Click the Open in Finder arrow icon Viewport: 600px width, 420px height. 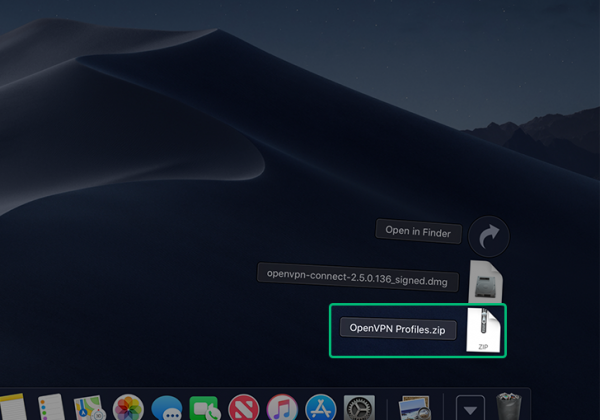click(x=489, y=236)
